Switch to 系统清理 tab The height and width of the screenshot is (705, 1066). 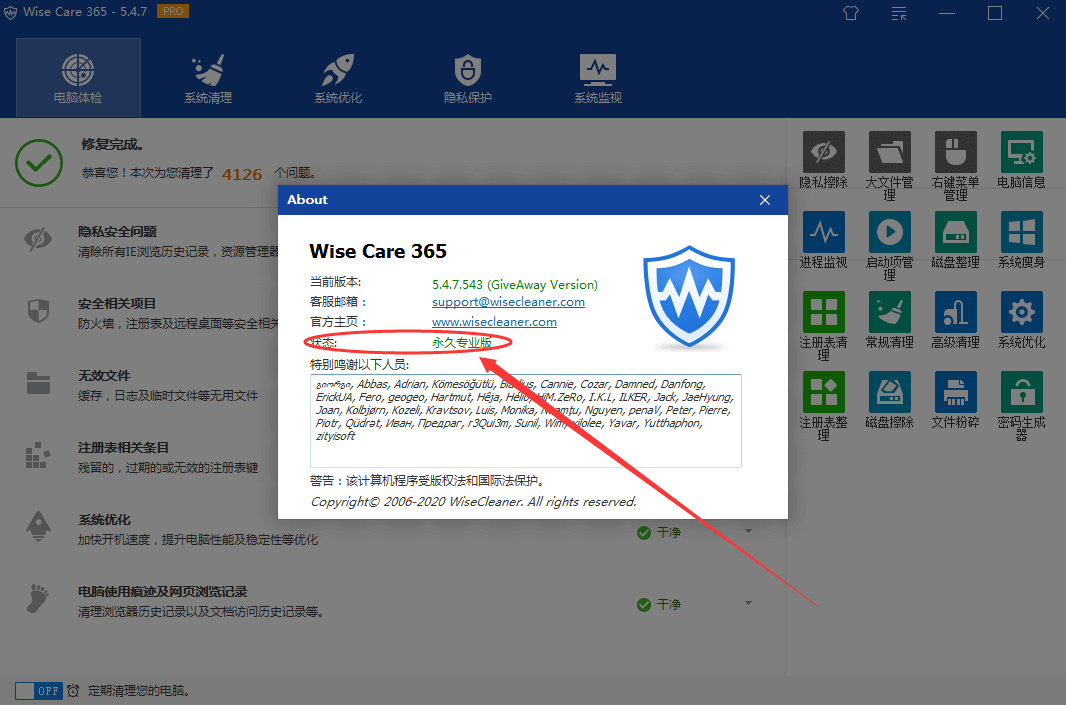click(x=208, y=78)
